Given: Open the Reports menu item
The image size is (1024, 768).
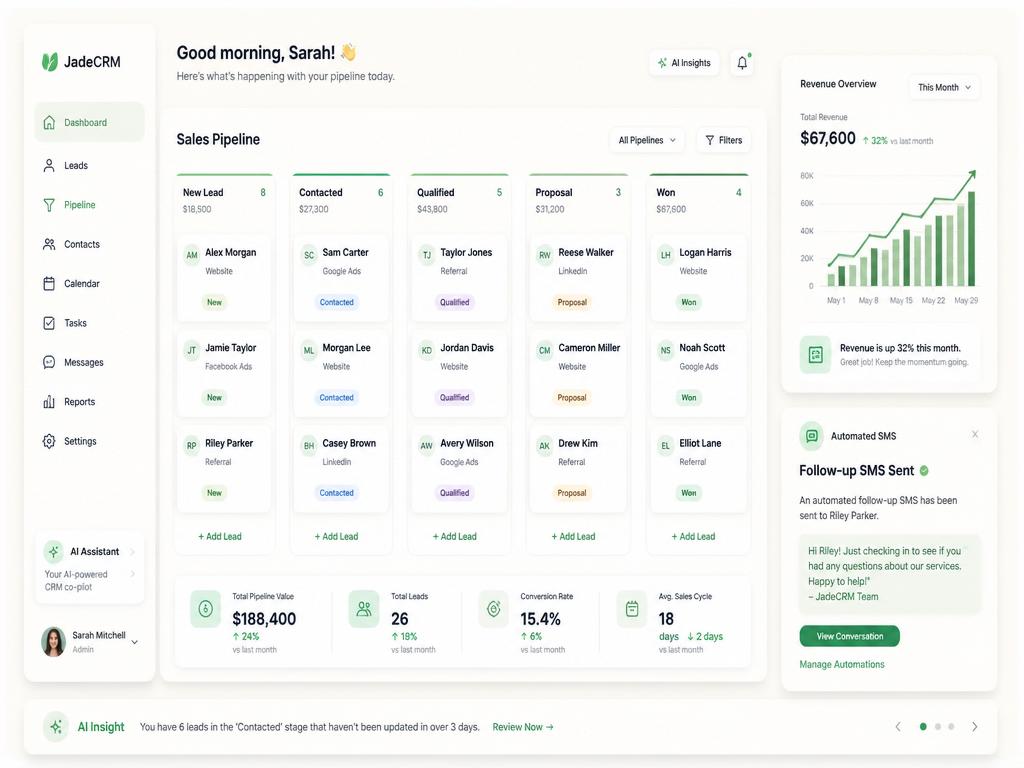Looking at the screenshot, I should coord(89,402).
